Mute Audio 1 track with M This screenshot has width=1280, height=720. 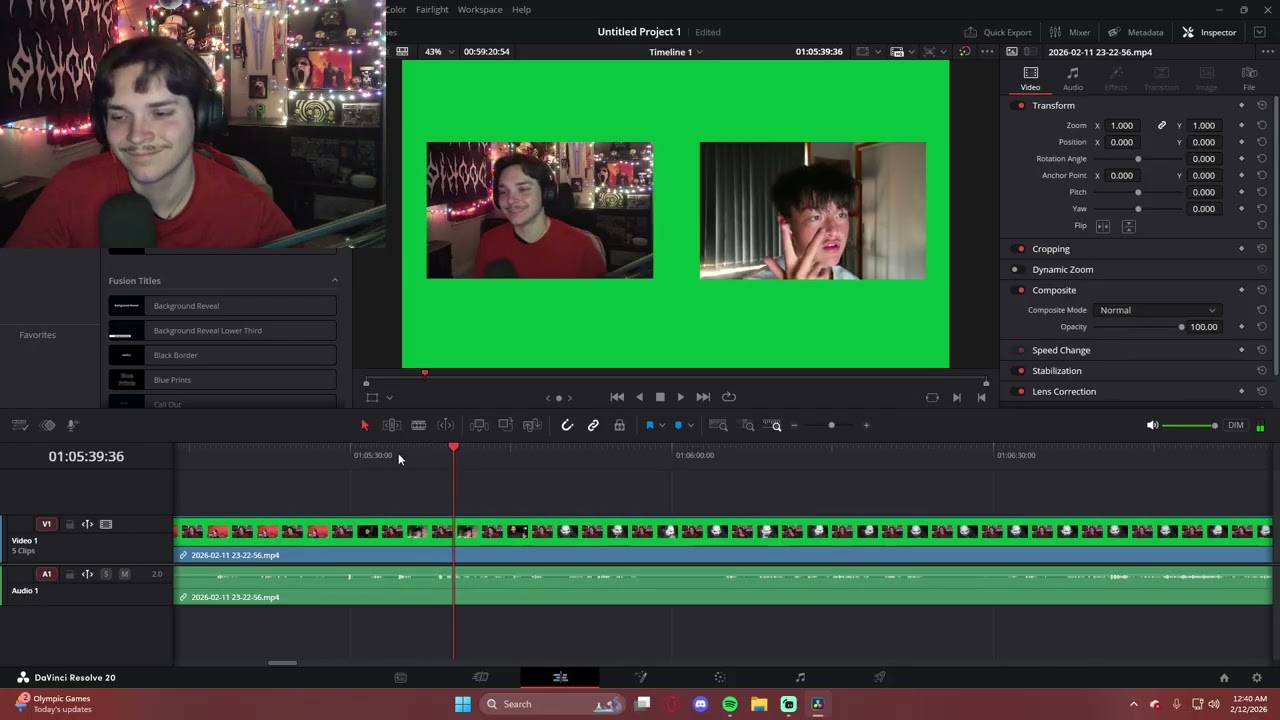(x=124, y=574)
